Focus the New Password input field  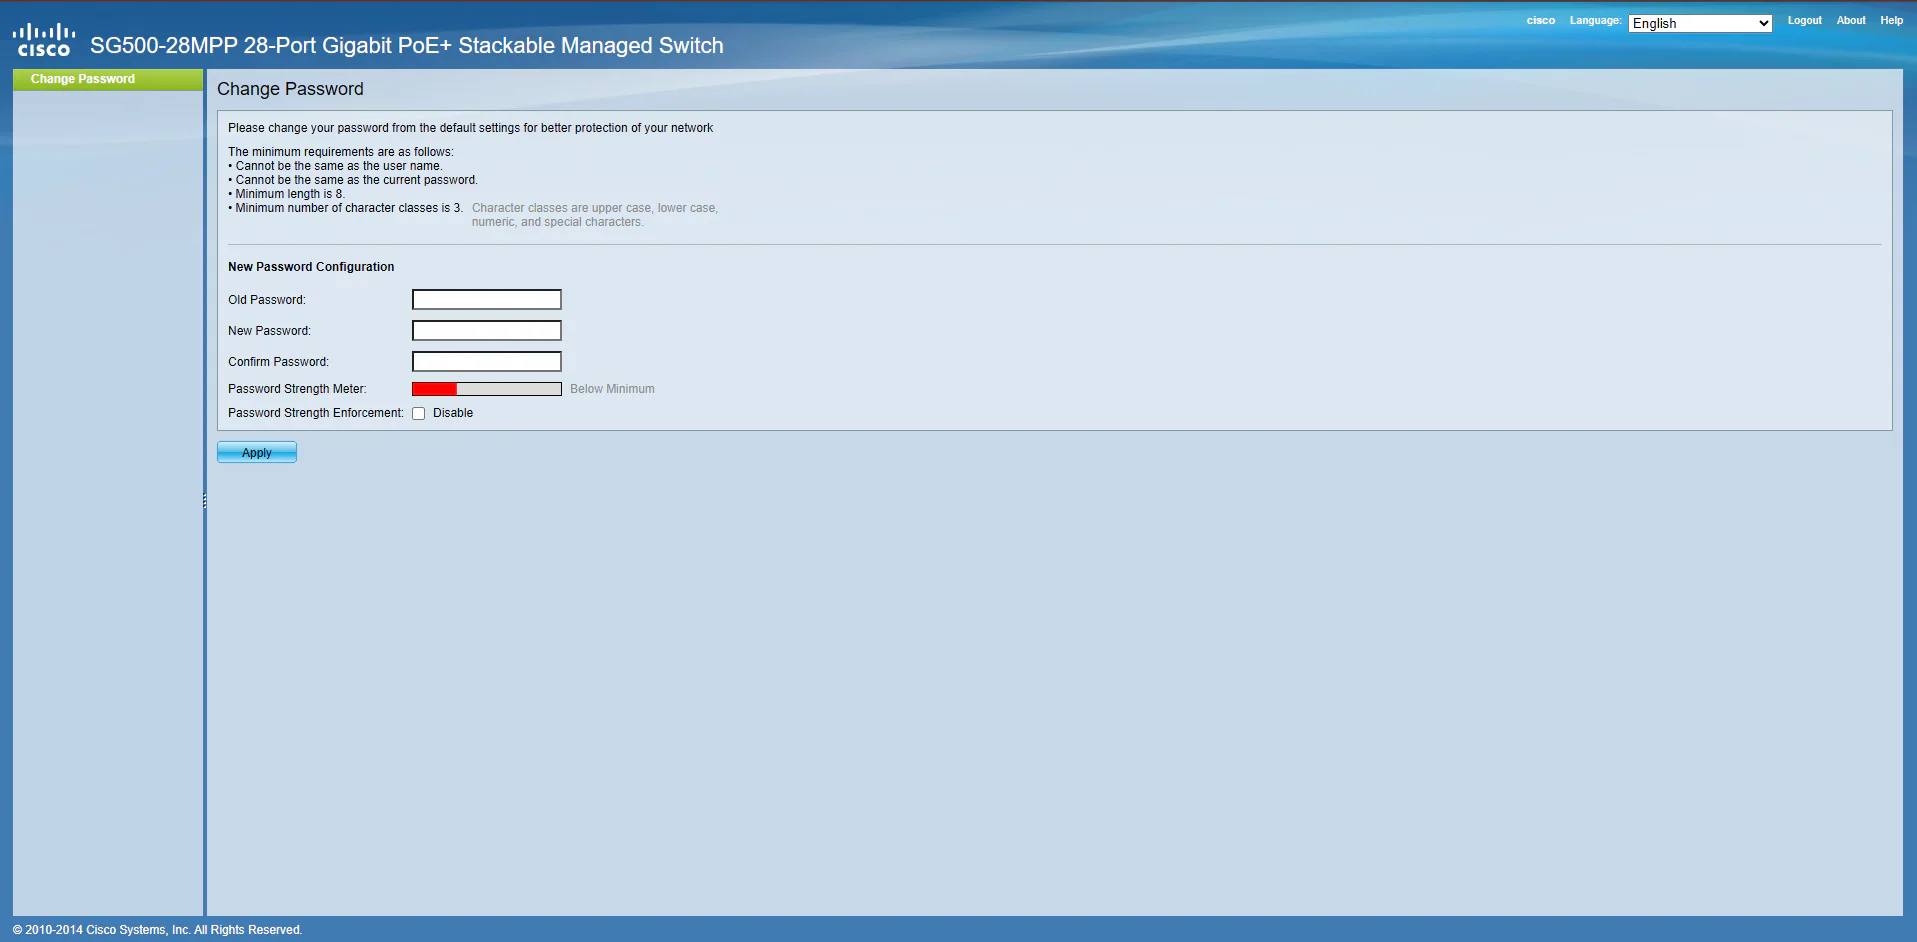(x=487, y=330)
